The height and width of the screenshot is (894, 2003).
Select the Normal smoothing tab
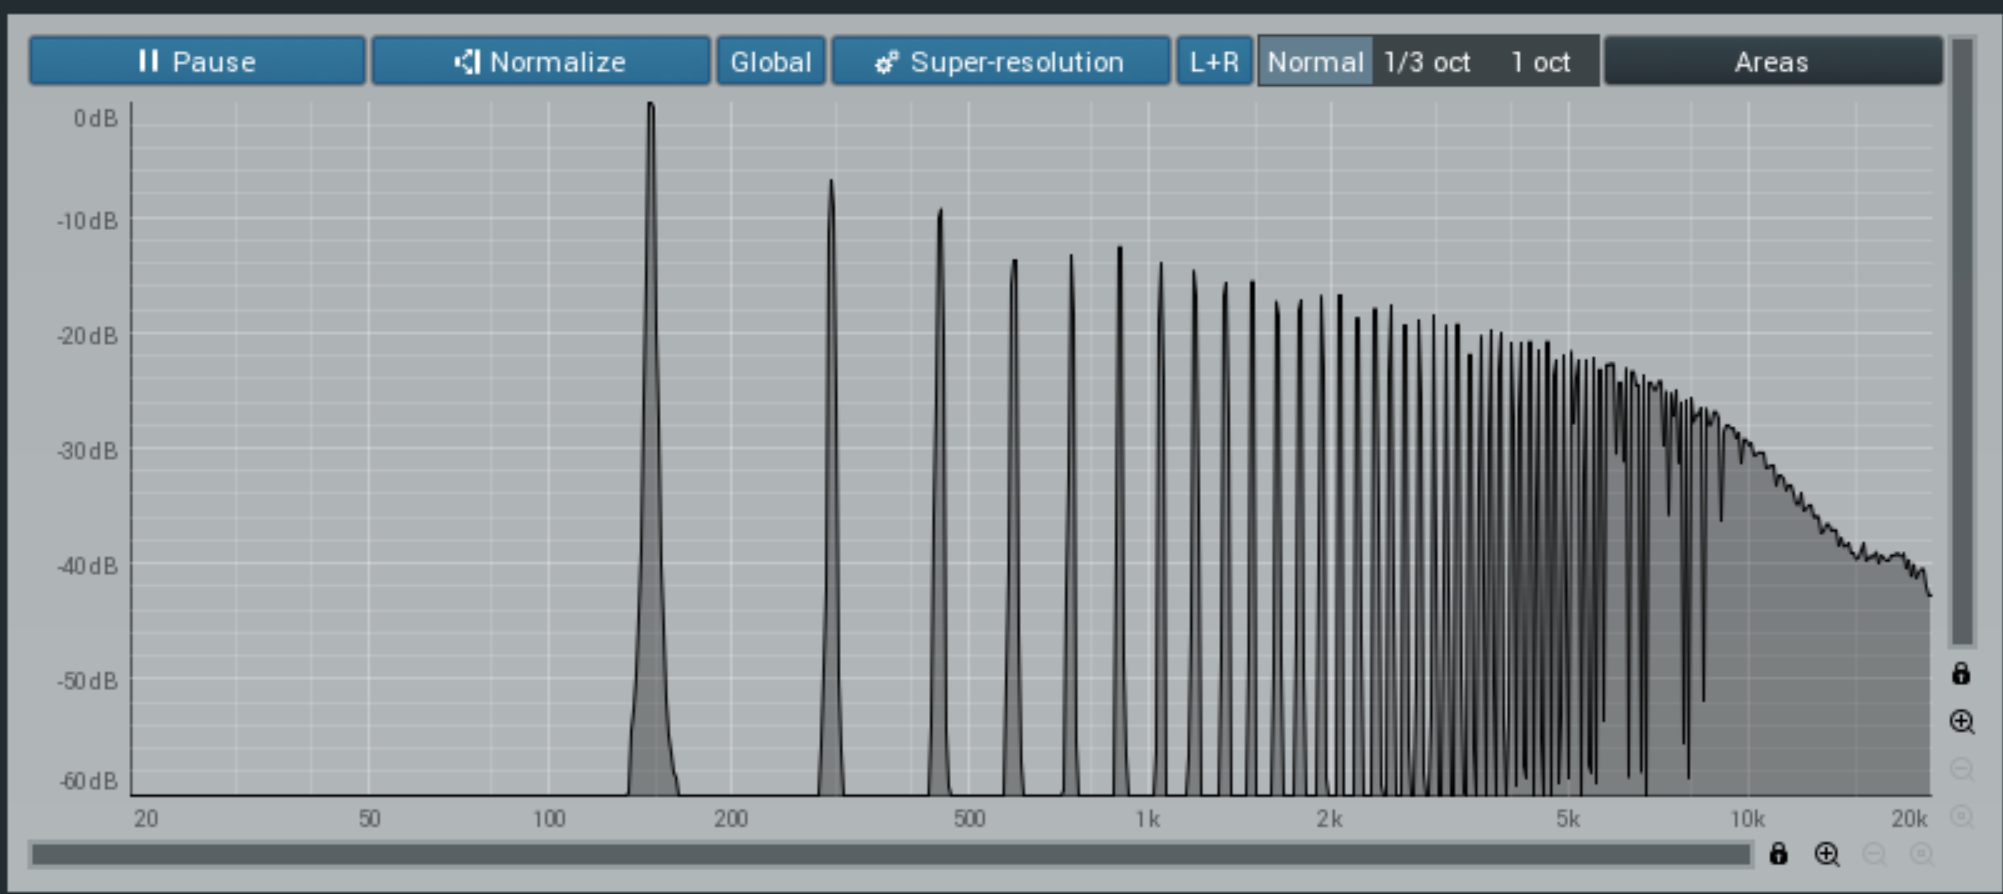tap(1315, 62)
